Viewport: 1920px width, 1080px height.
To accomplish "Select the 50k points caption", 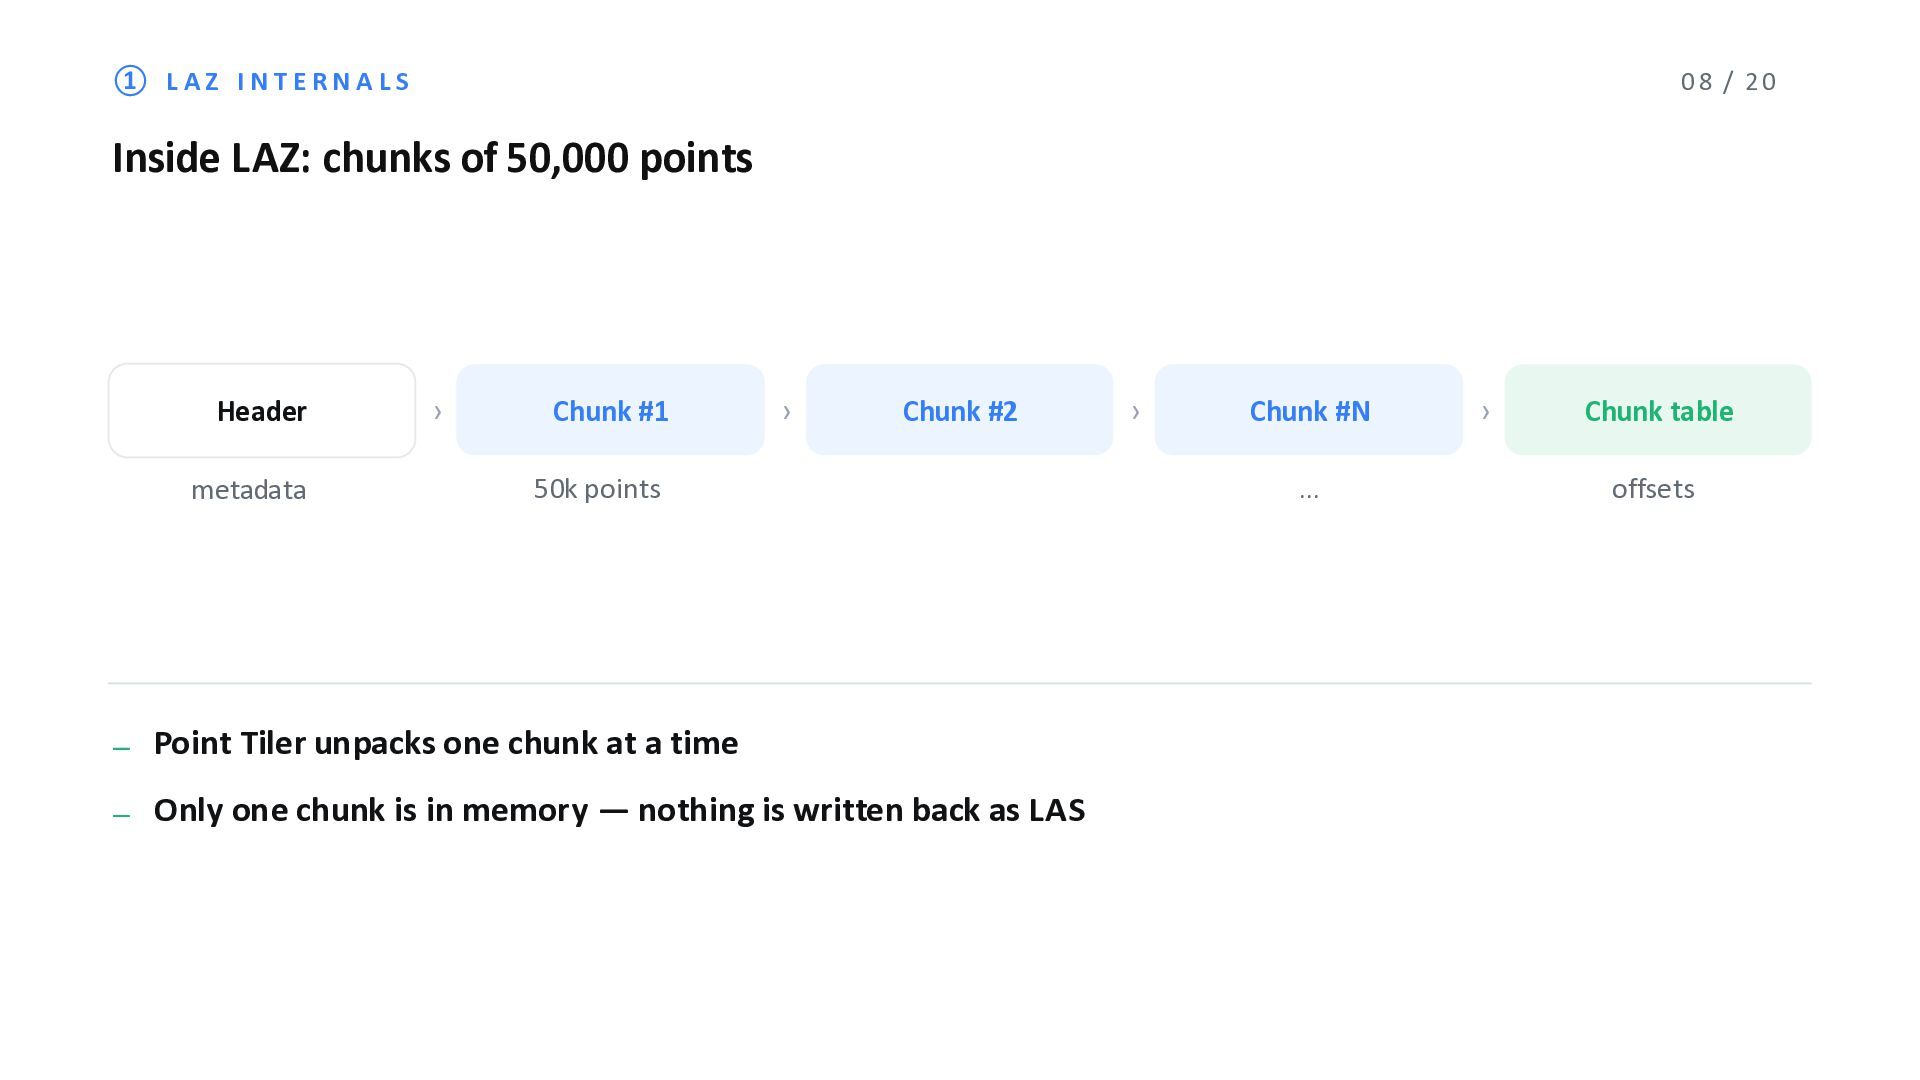I will tap(597, 489).
